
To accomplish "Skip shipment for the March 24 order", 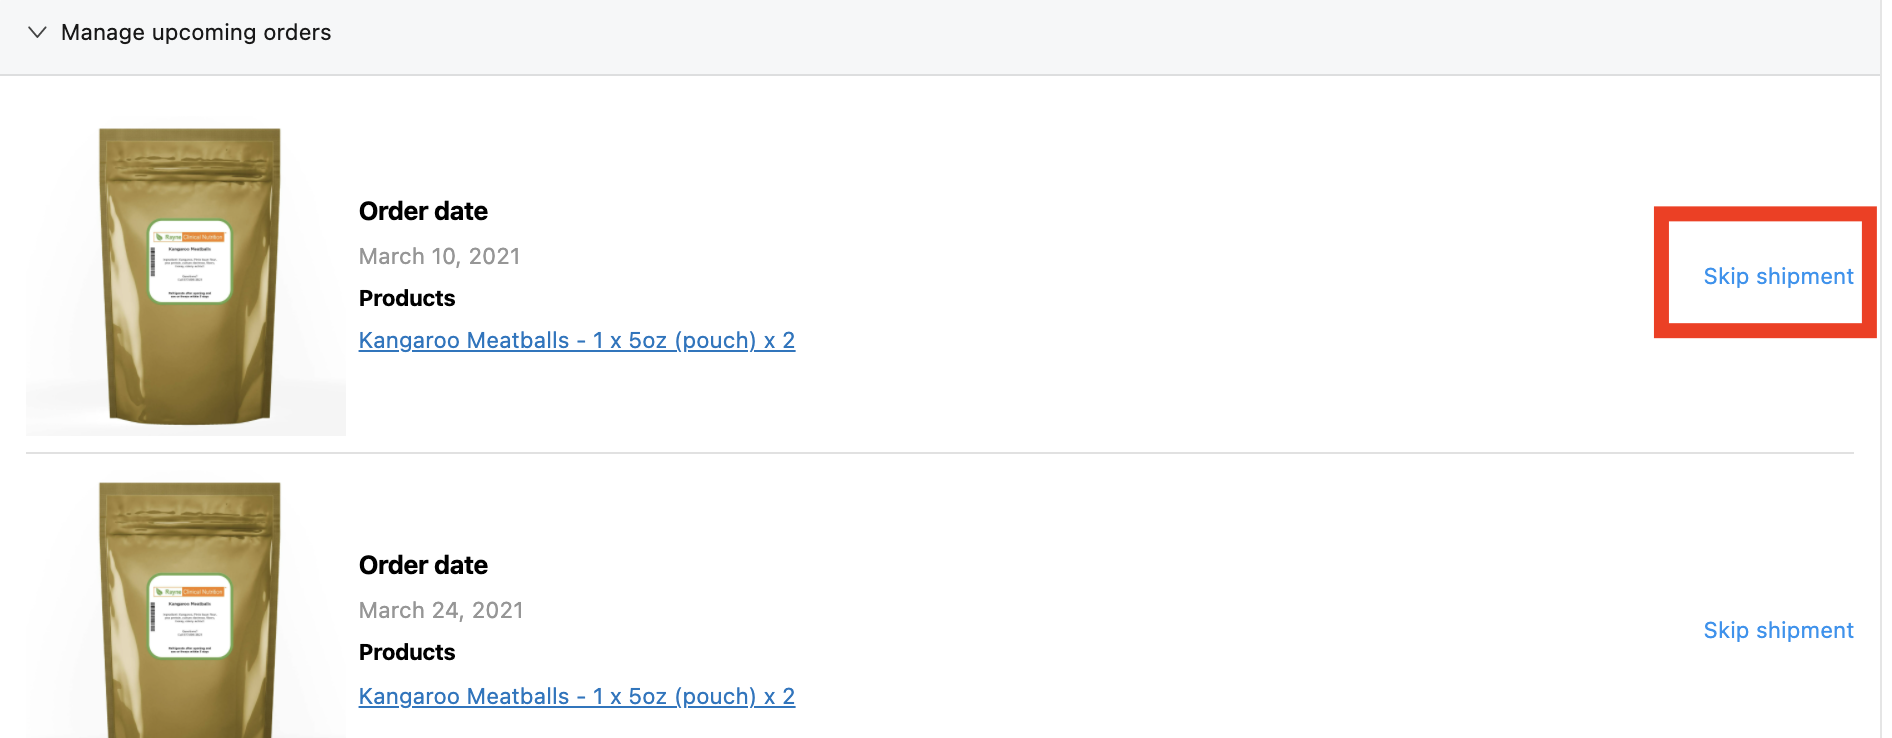I will [x=1778, y=630].
